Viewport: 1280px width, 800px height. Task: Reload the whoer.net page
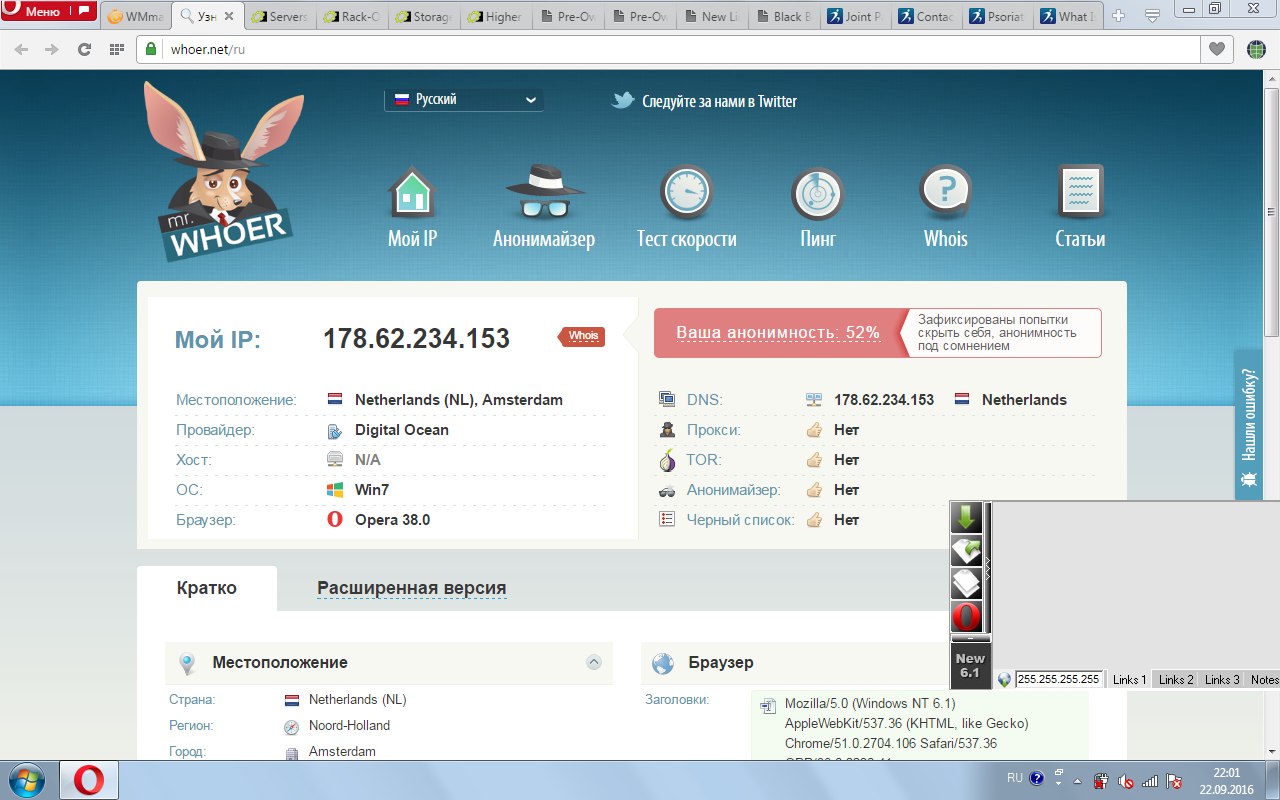point(85,49)
